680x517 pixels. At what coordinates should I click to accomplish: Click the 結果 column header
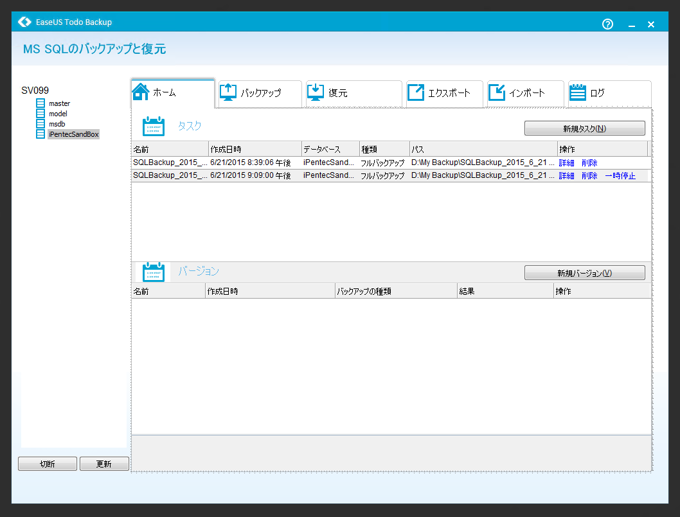tap(505, 291)
